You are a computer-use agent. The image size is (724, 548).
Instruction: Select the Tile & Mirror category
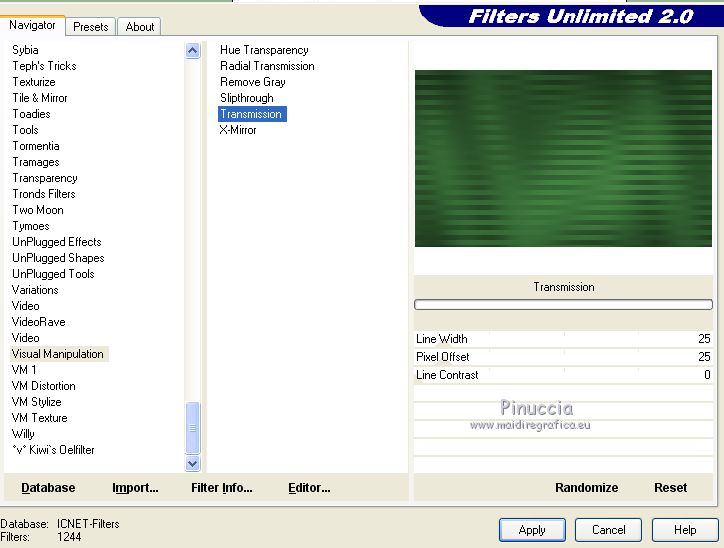pyautogui.click(x=40, y=98)
